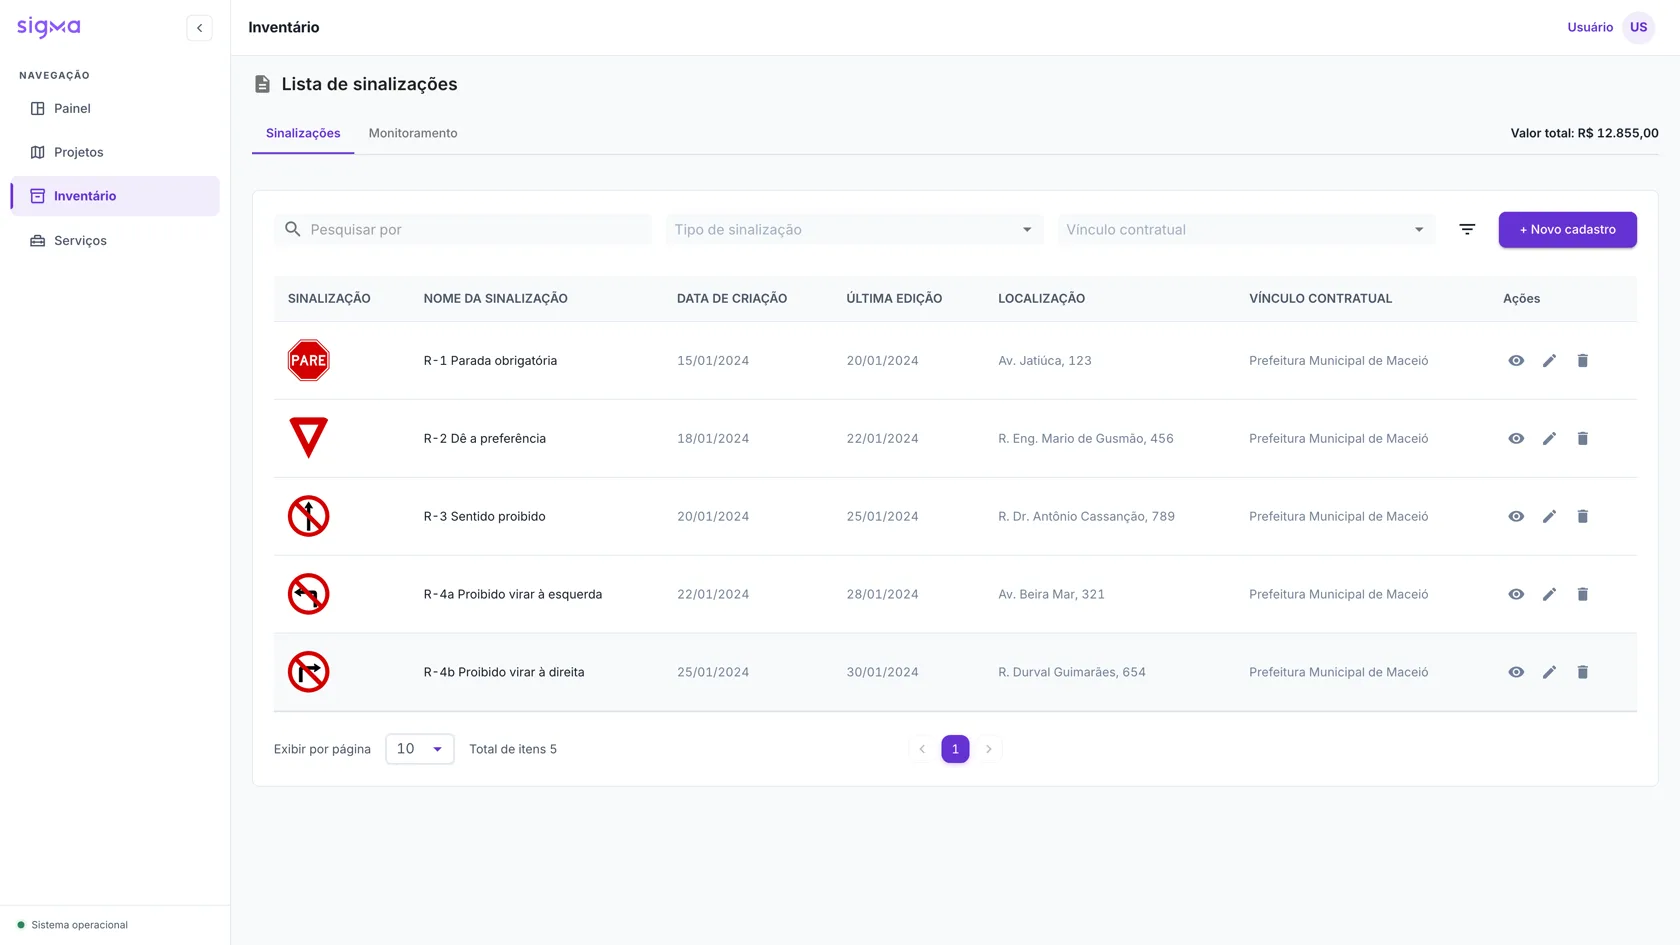This screenshot has height=945, width=1680.
Task: Click the Av. Jatiúca, 123 location
Action: click(1045, 361)
